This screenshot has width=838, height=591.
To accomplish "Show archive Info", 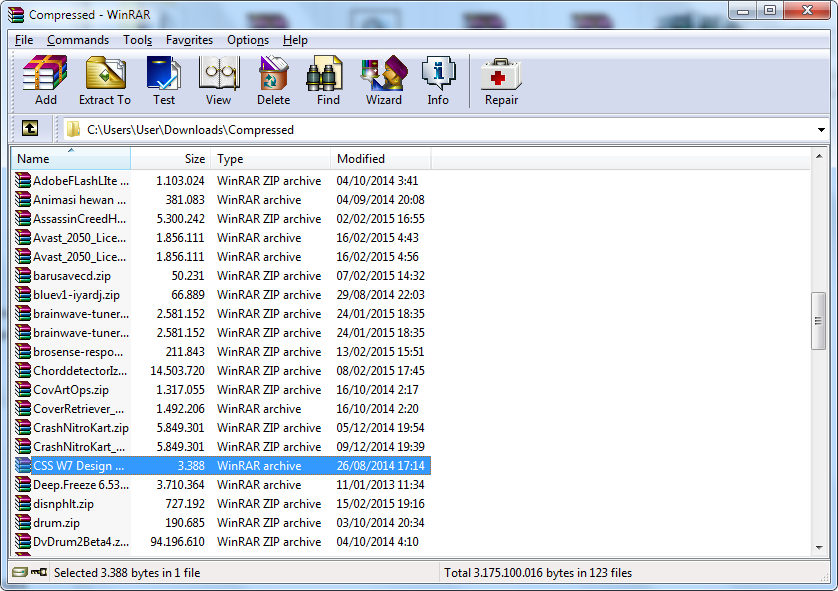I will [x=438, y=80].
